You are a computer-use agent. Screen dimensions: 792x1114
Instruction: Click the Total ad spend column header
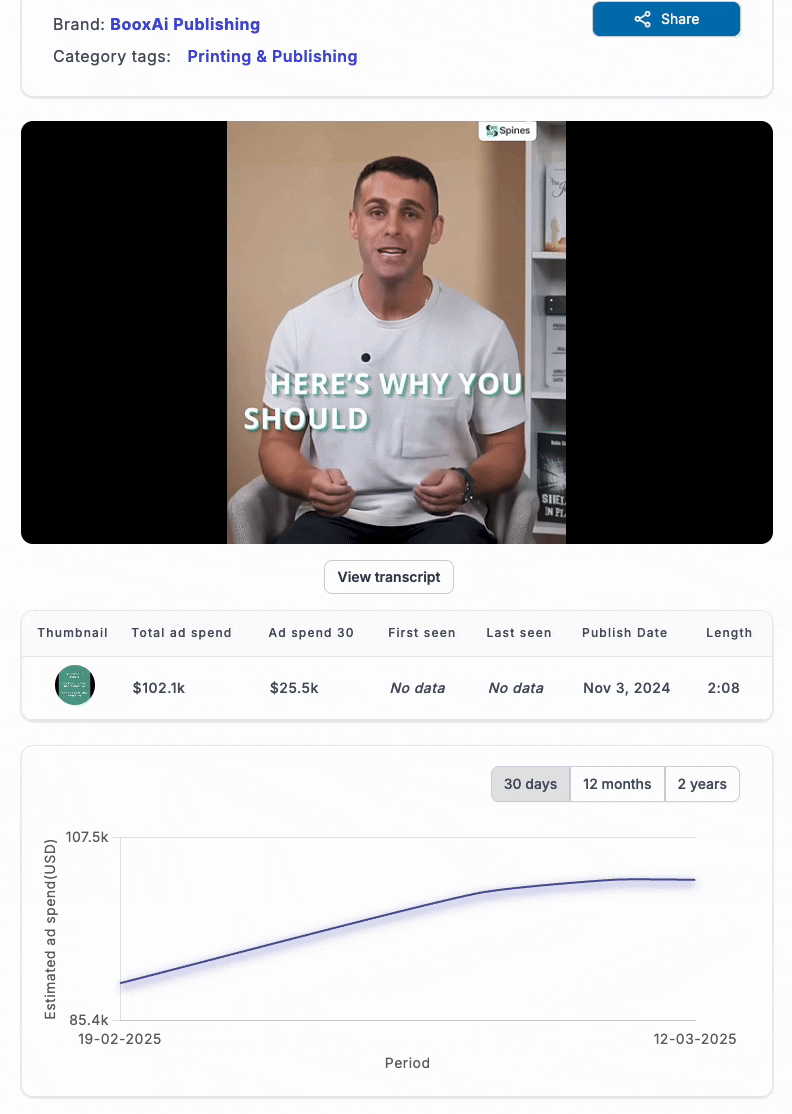click(181, 633)
